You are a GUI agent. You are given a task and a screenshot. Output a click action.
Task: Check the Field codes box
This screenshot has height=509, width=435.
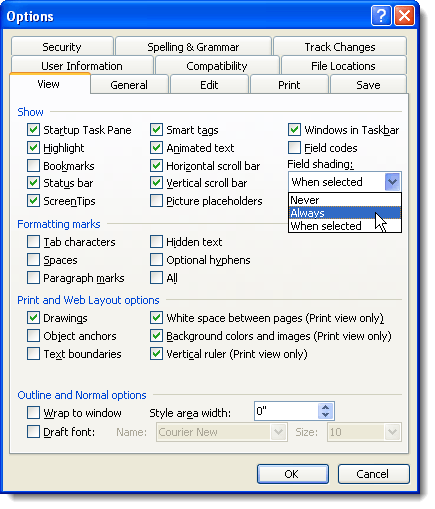point(294,148)
